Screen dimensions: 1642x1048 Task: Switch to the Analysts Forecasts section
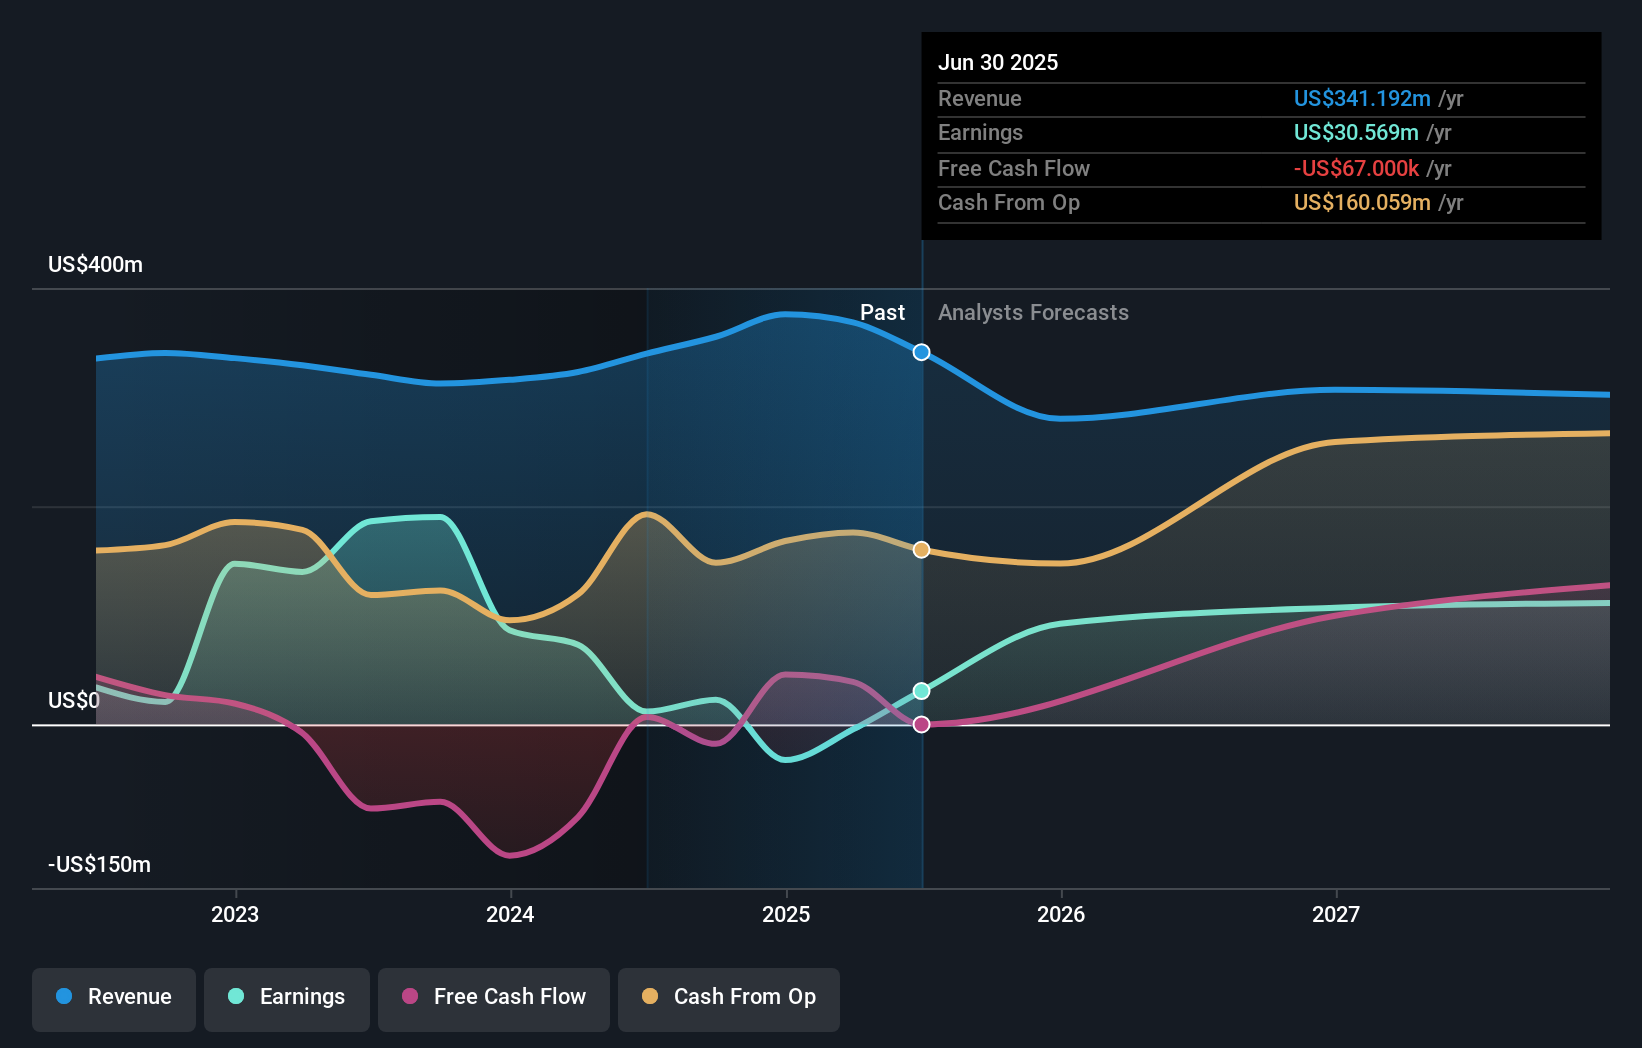(1034, 313)
